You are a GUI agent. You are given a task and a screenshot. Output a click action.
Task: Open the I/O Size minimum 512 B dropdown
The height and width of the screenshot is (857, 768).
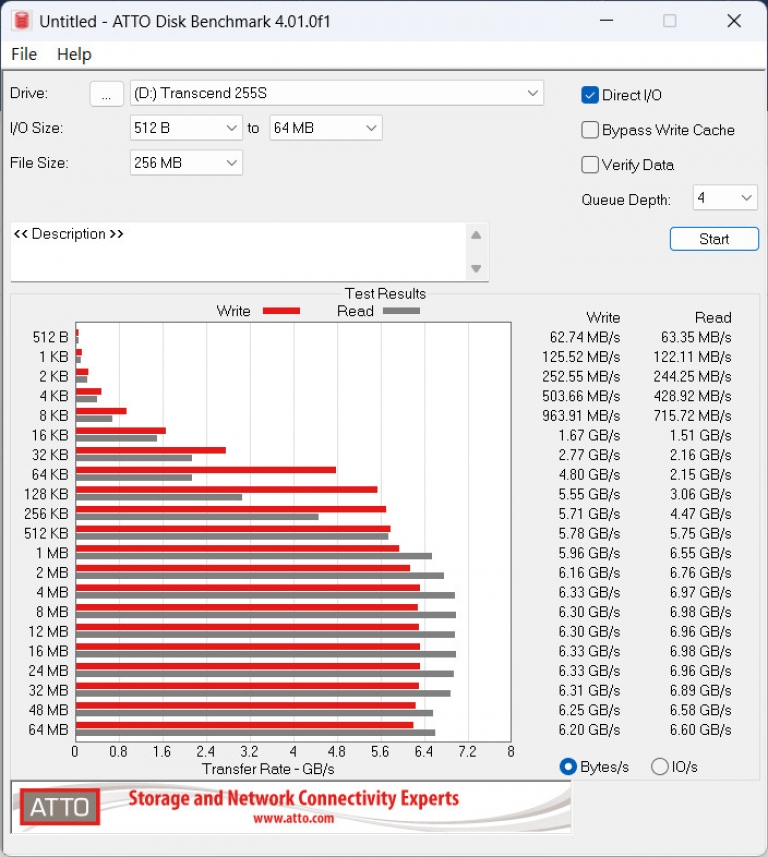click(186, 128)
